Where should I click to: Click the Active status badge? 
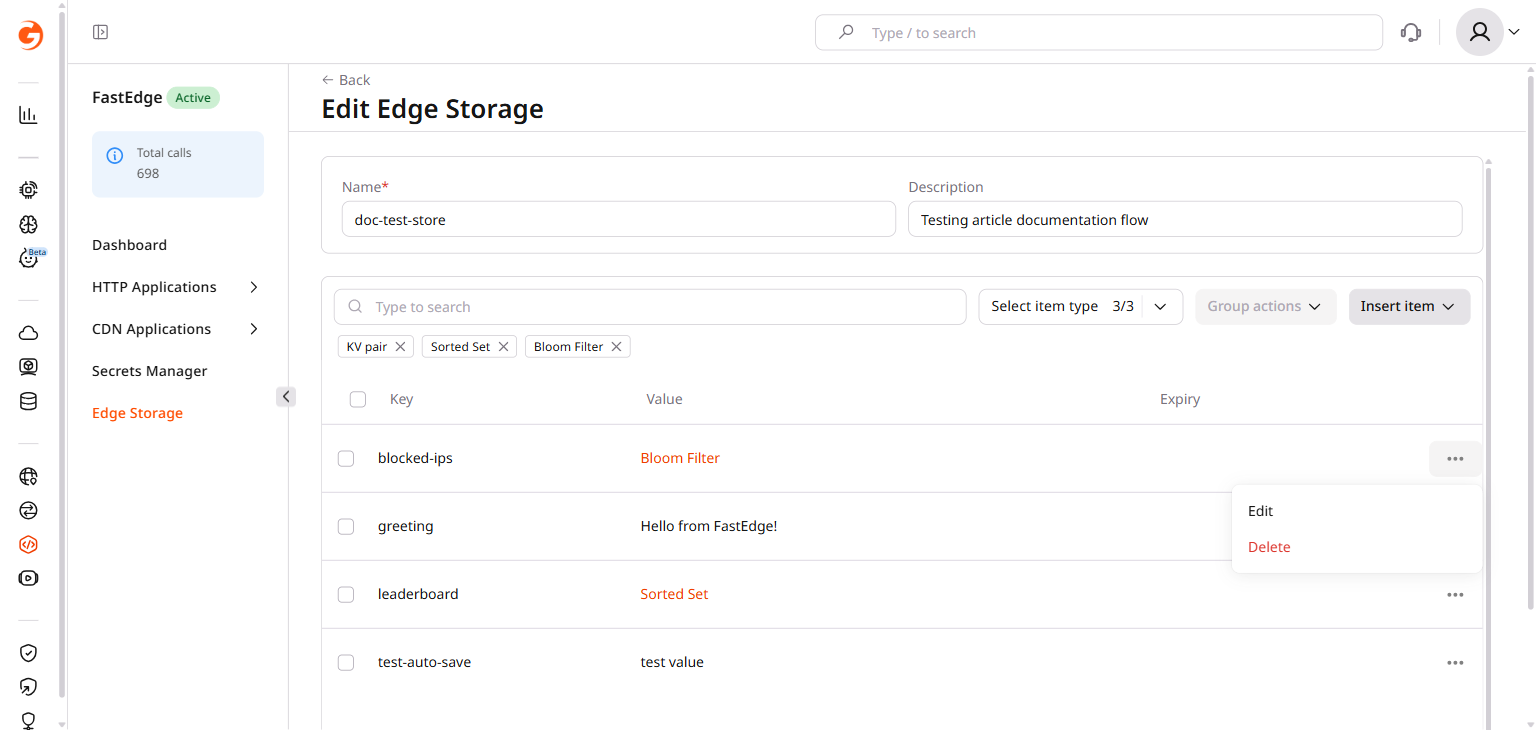(193, 98)
